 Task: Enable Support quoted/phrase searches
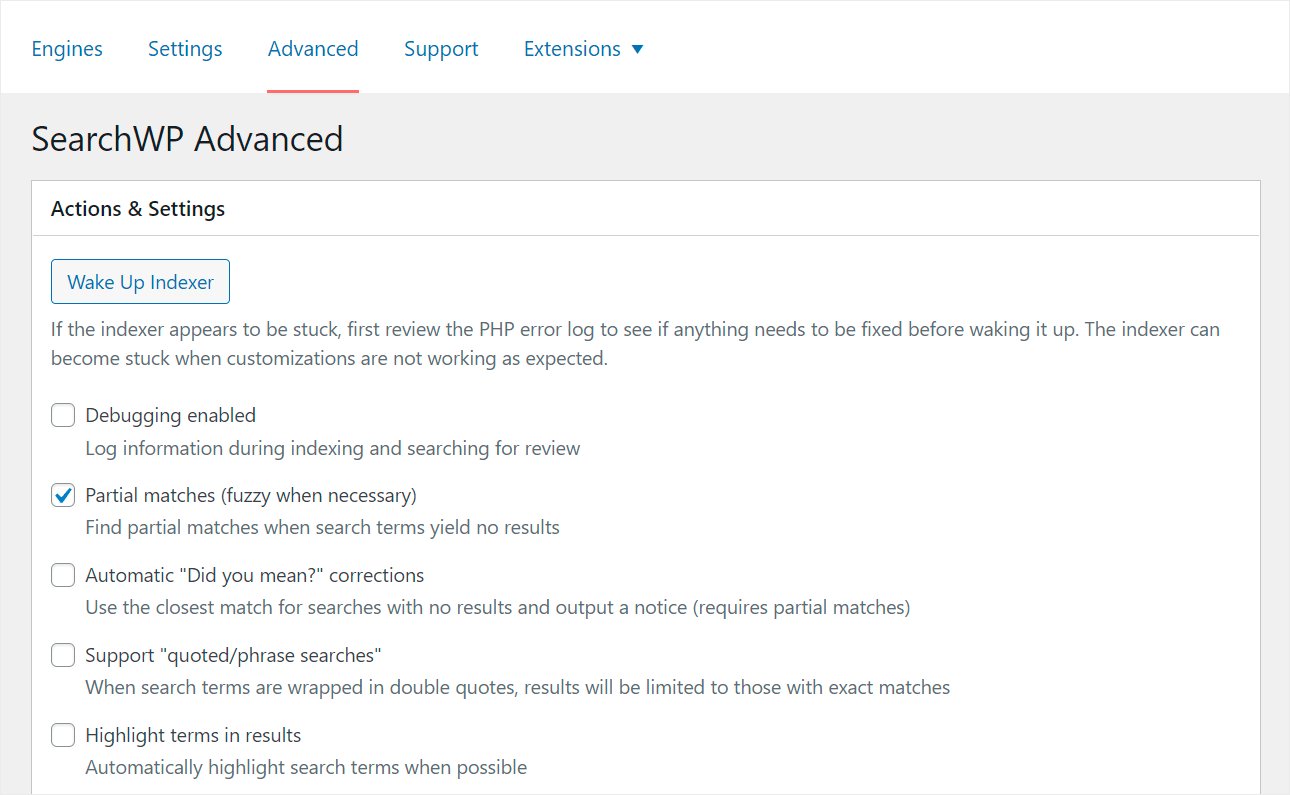pyautogui.click(x=62, y=654)
